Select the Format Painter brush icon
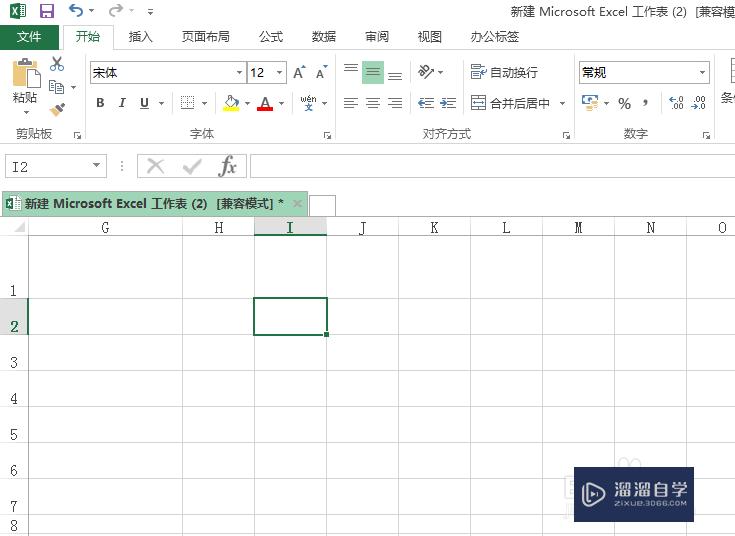Viewport: 735px width, 536px height. pos(57,110)
